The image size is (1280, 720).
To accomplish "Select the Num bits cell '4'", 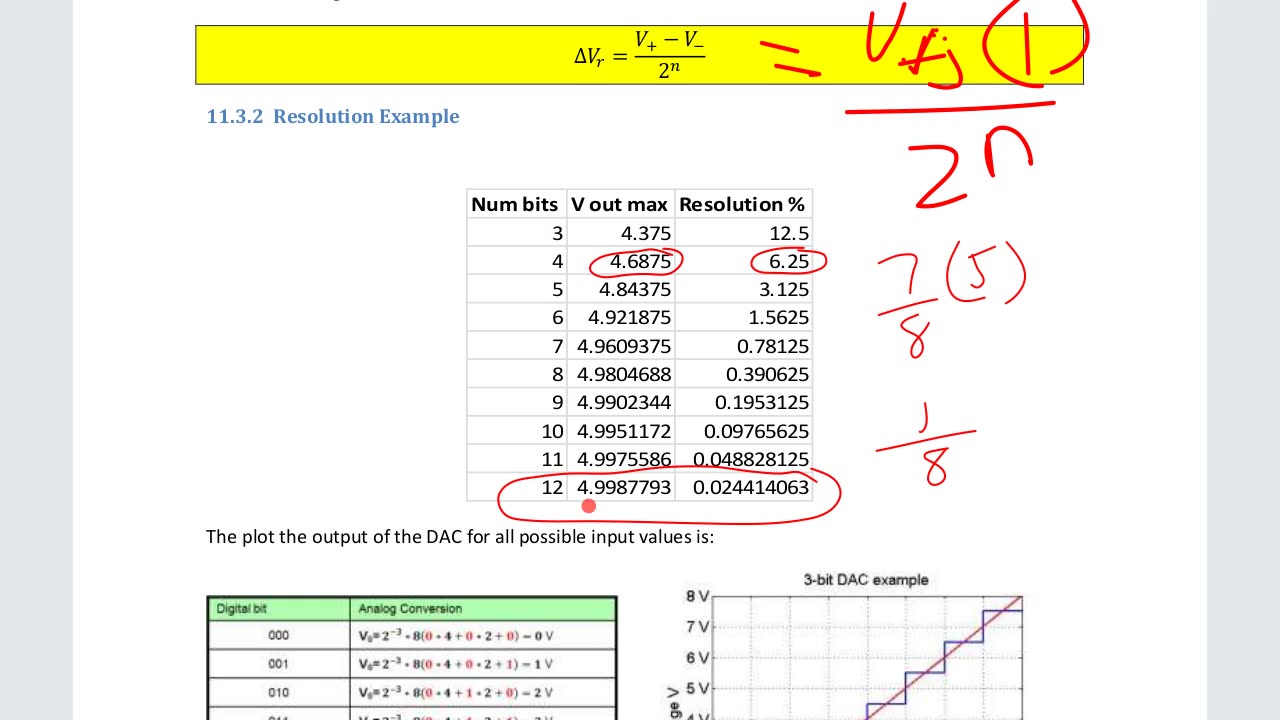I will (x=558, y=261).
